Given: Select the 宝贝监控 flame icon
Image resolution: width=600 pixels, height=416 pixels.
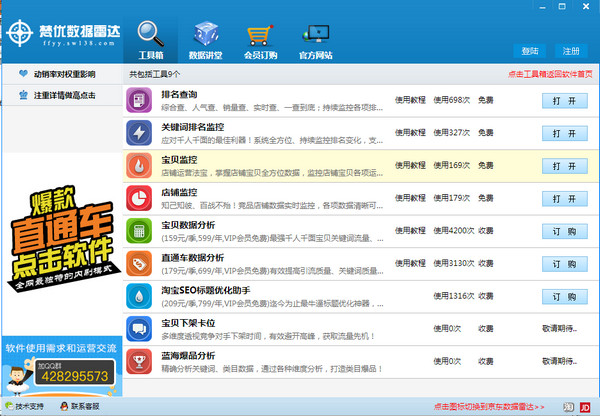Looking at the screenshot, I should point(139,165).
